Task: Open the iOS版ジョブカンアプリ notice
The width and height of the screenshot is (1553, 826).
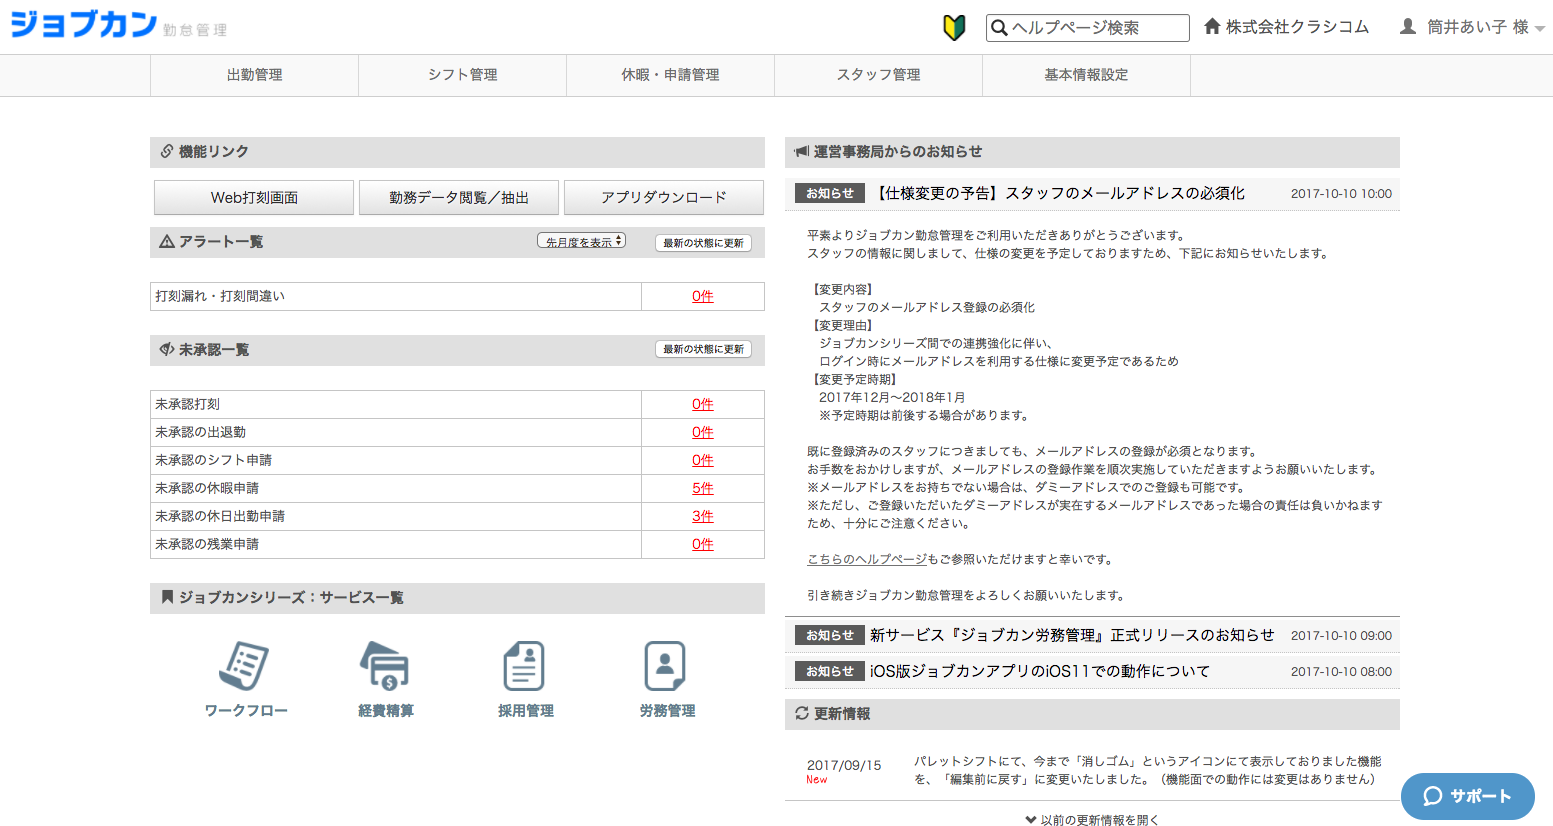Action: point(1040,671)
